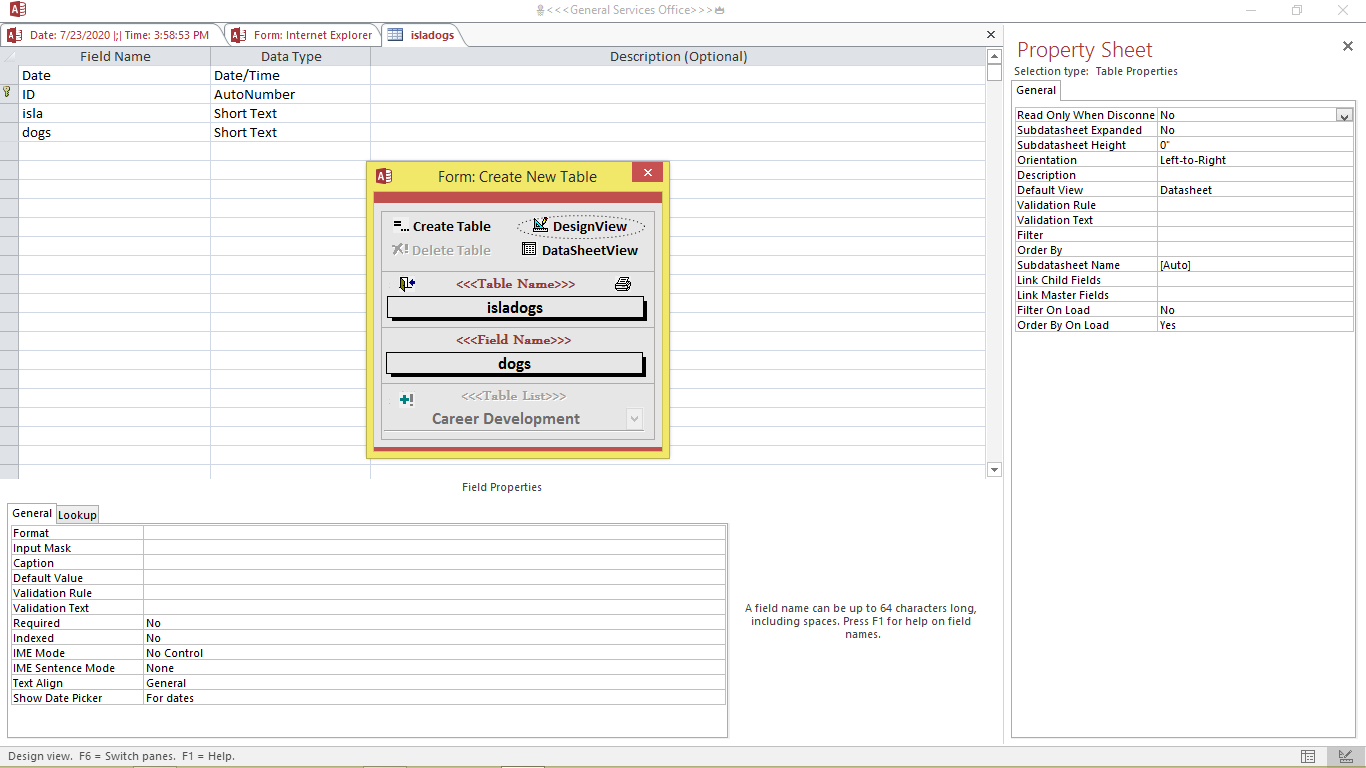Select the Date field name cell
Screen dimensions: 1366x768
[115, 75]
